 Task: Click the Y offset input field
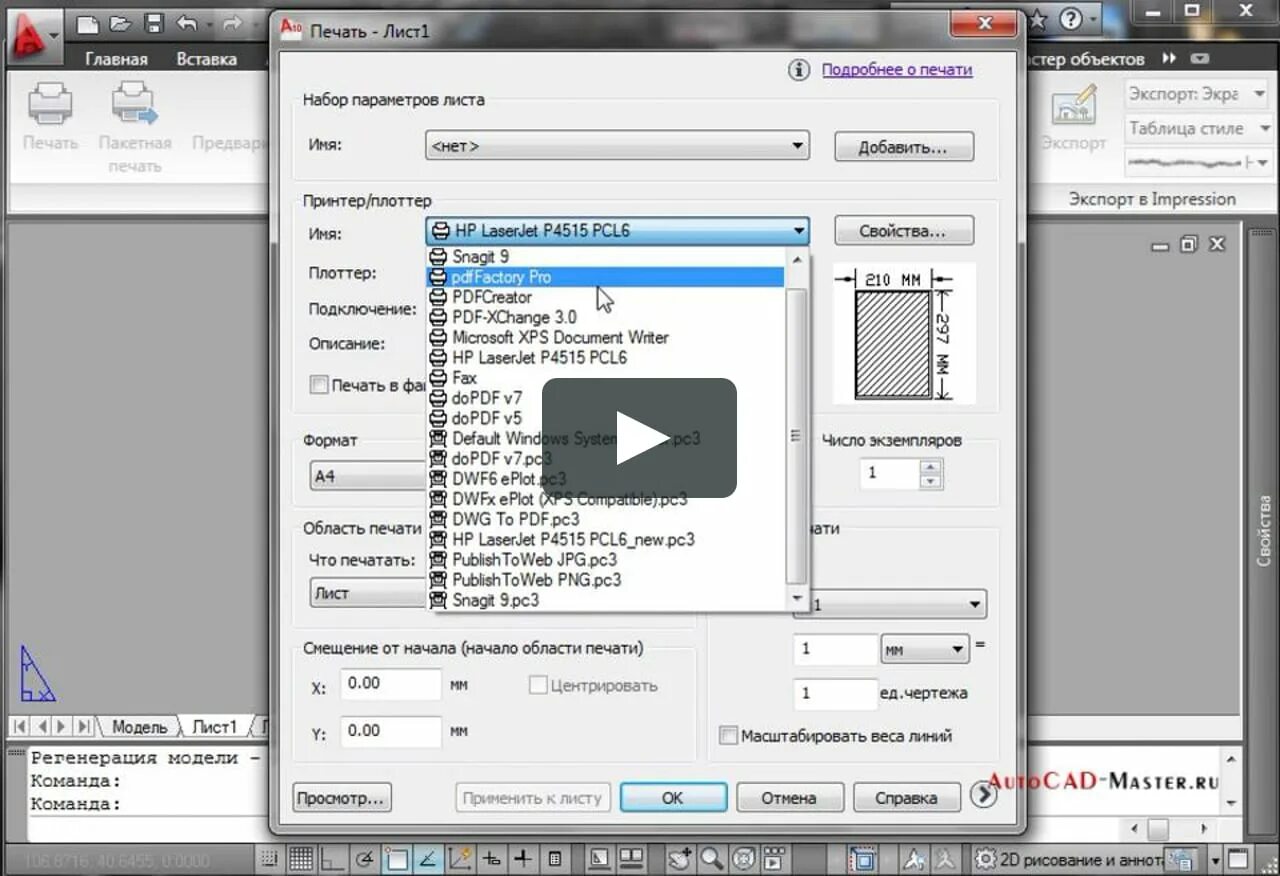391,731
